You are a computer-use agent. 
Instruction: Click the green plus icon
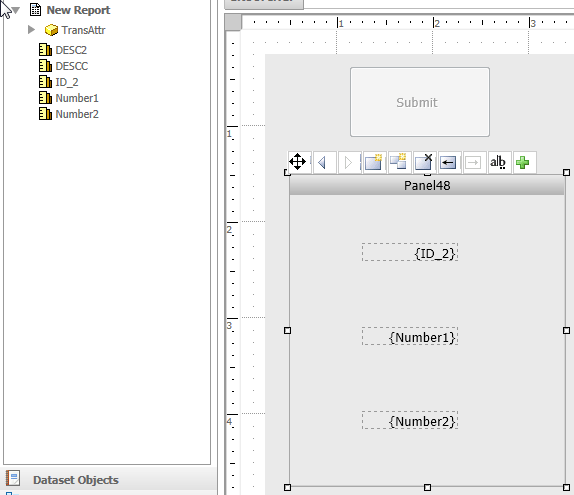click(x=523, y=162)
